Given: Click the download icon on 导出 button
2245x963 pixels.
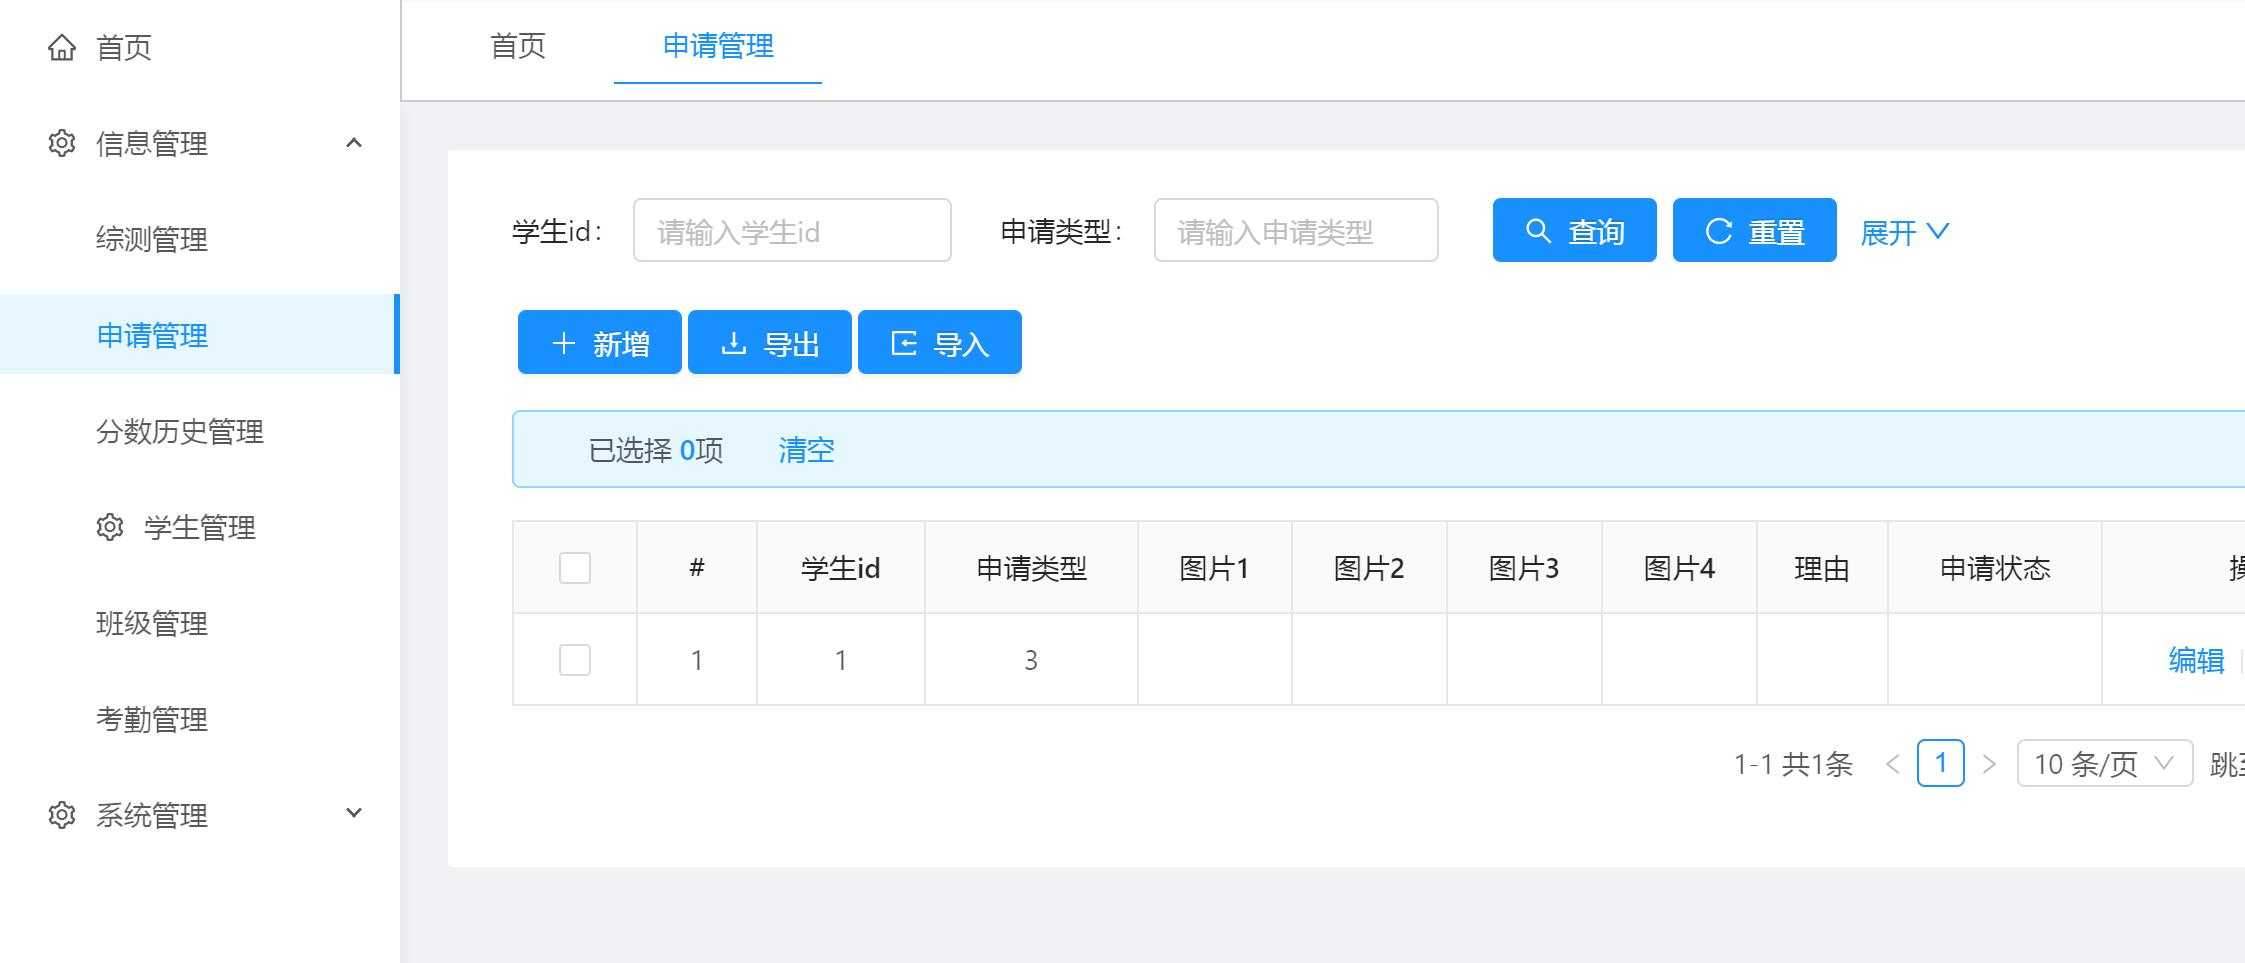Looking at the screenshot, I should (x=734, y=343).
